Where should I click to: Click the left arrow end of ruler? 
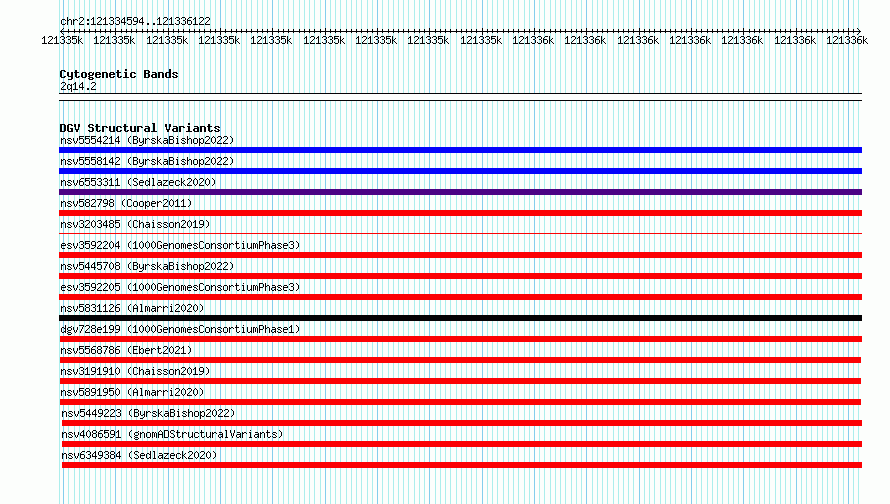tap(62, 31)
